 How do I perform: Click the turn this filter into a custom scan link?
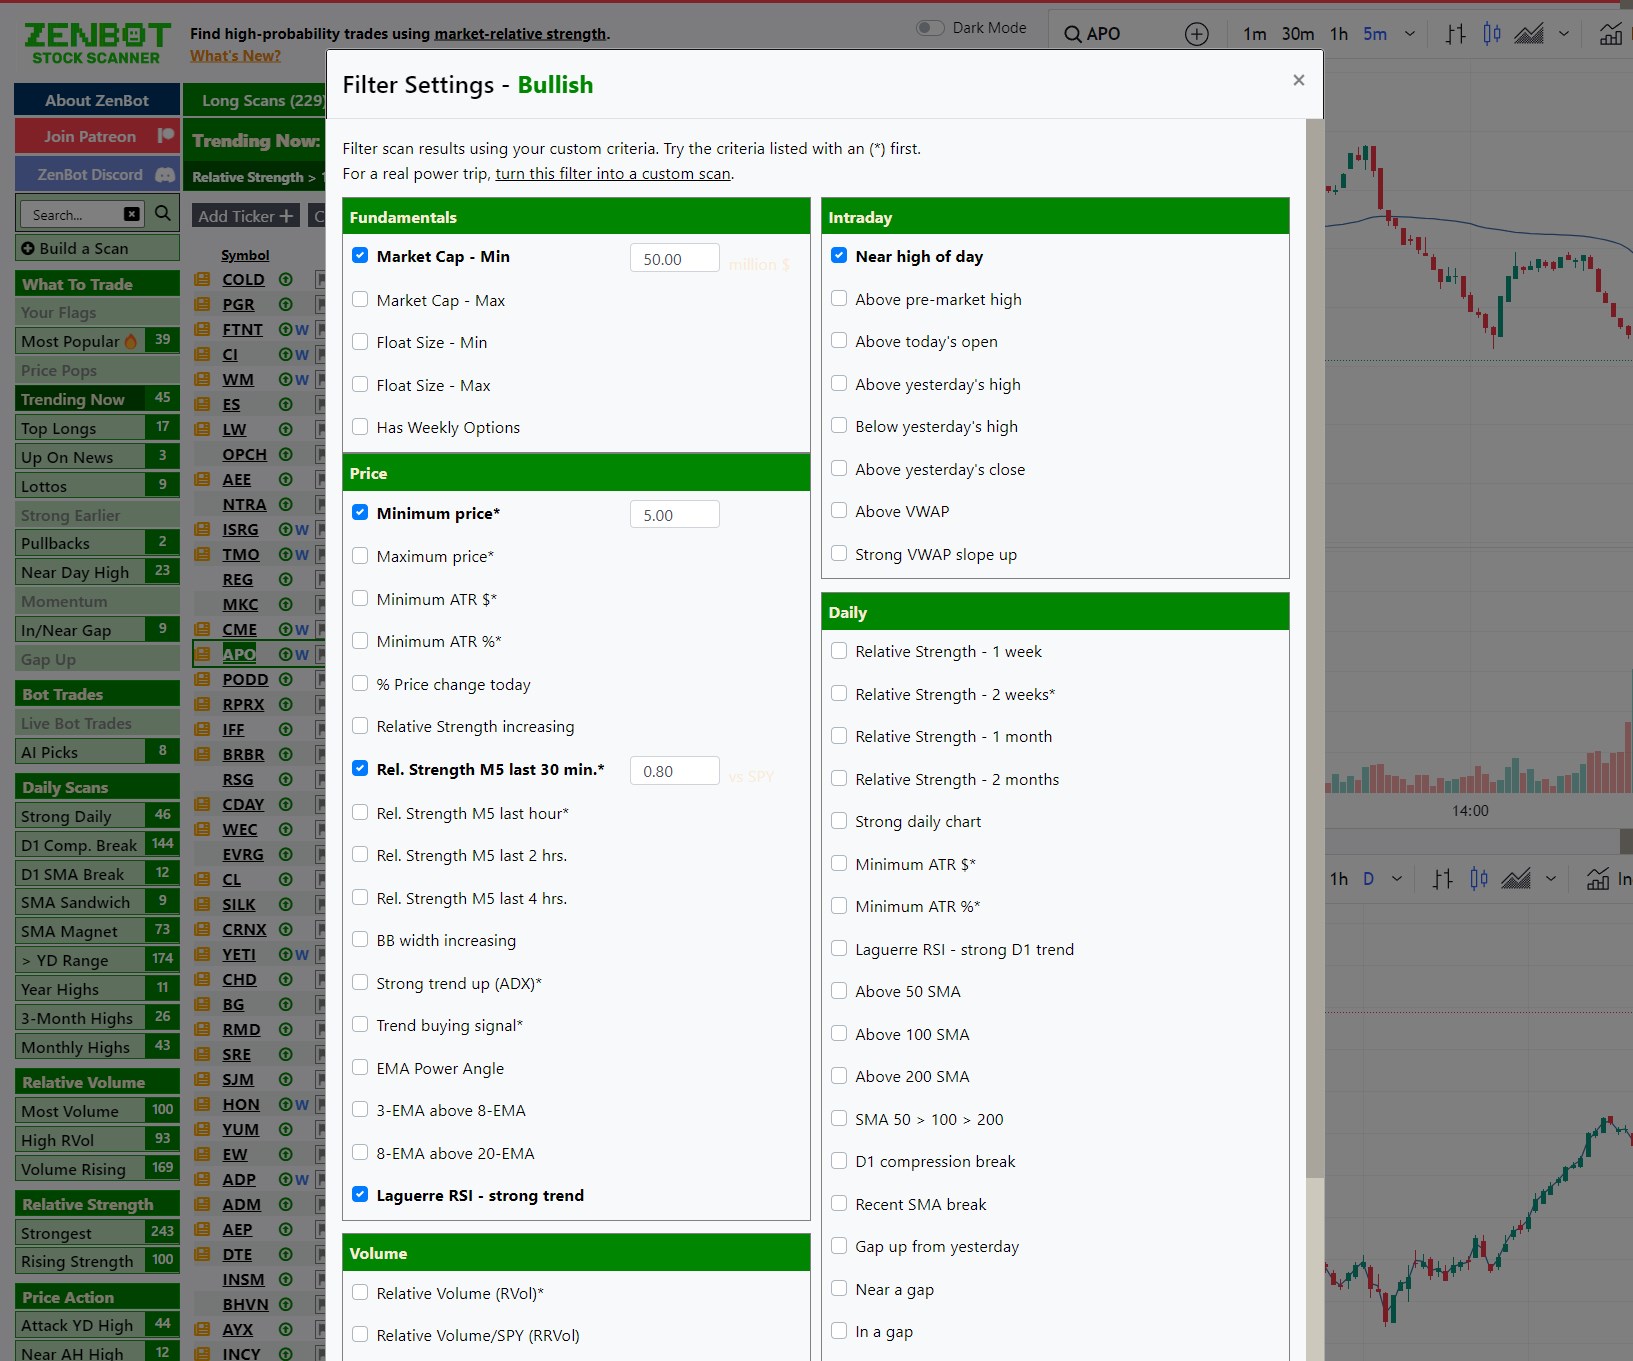tap(612, 173)
